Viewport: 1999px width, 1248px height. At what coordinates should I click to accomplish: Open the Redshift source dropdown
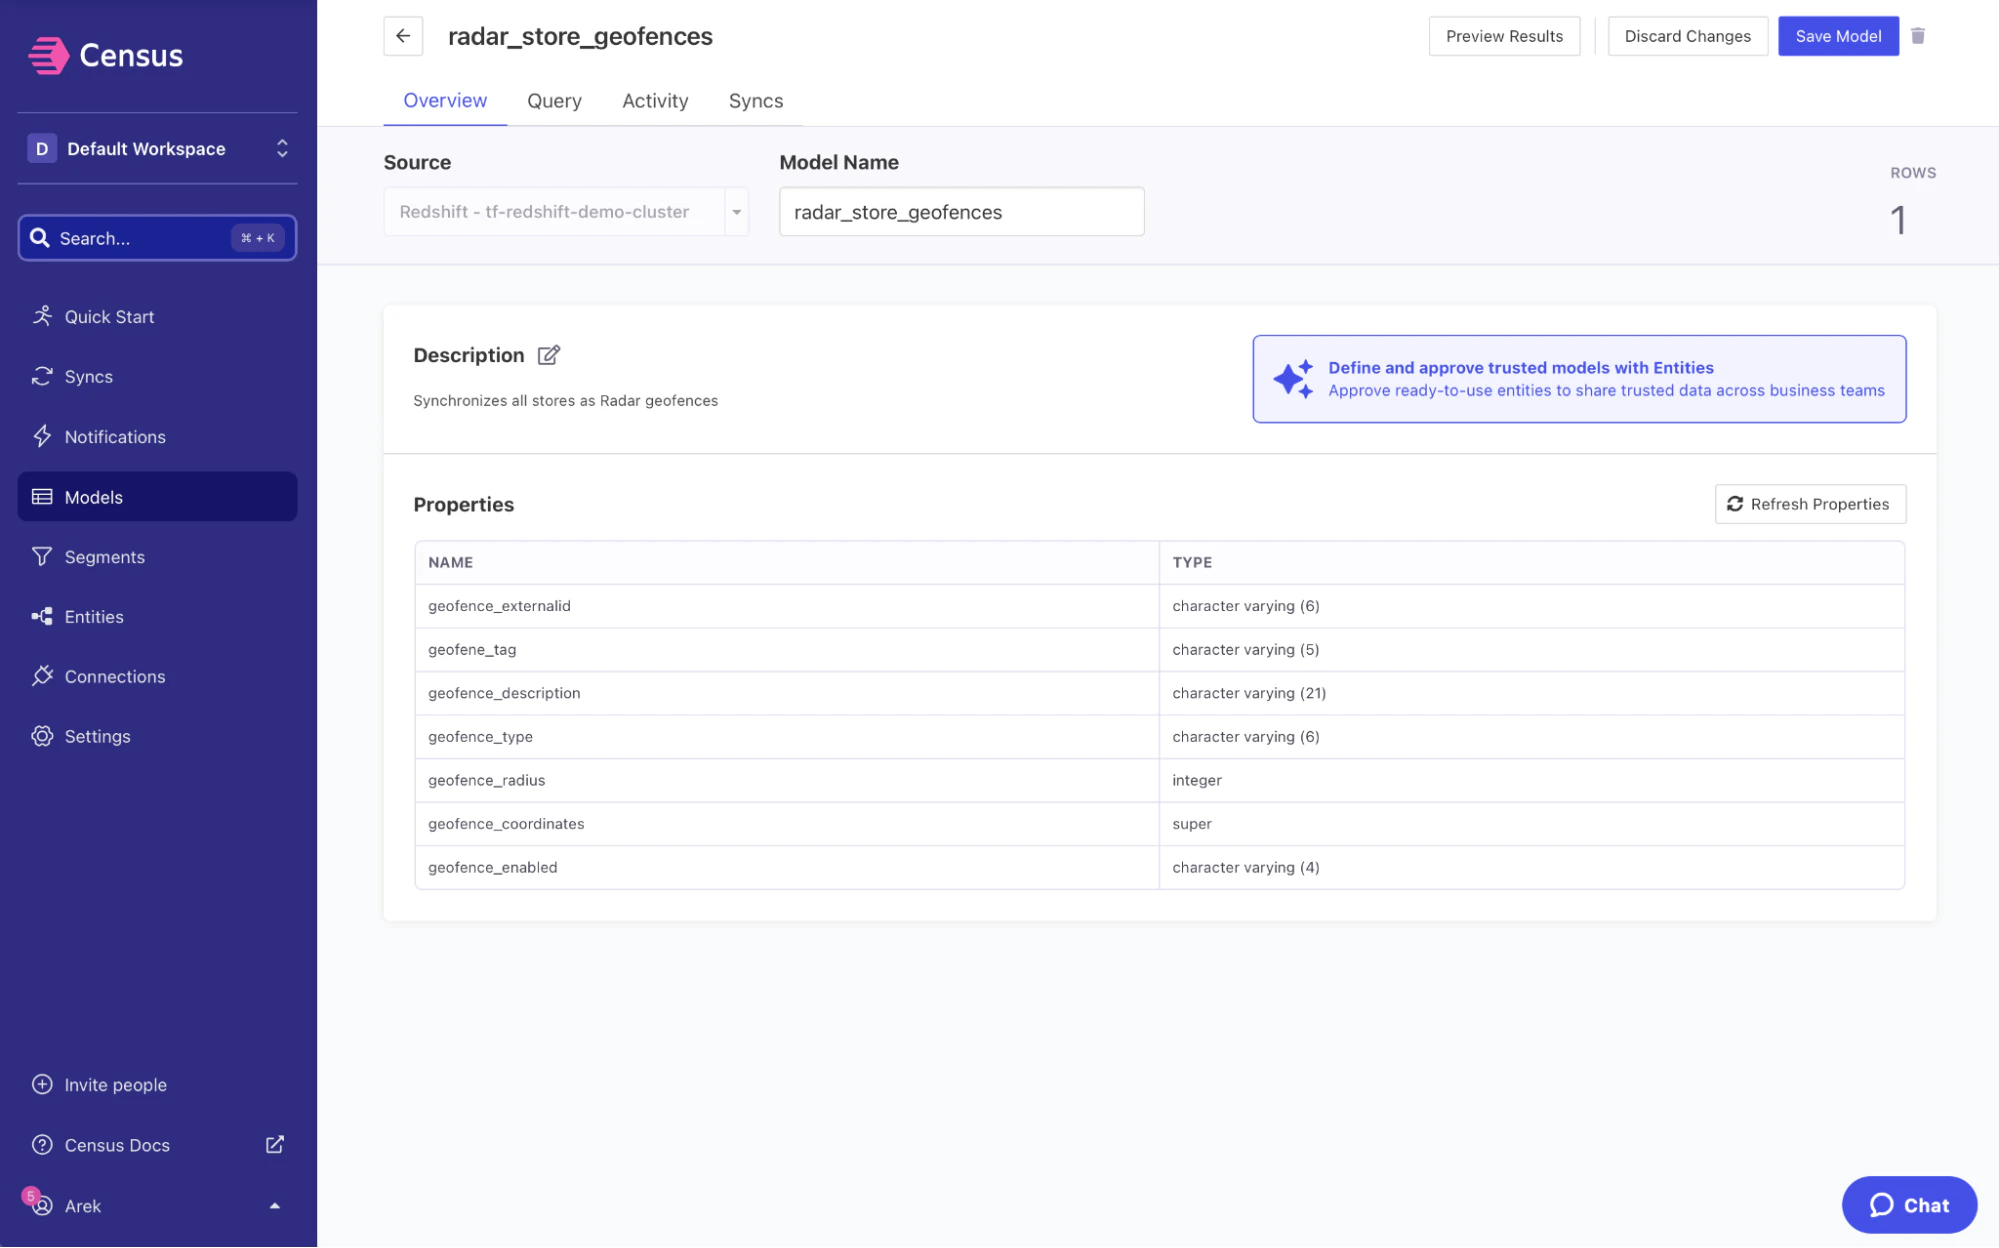tap(736, 211)
